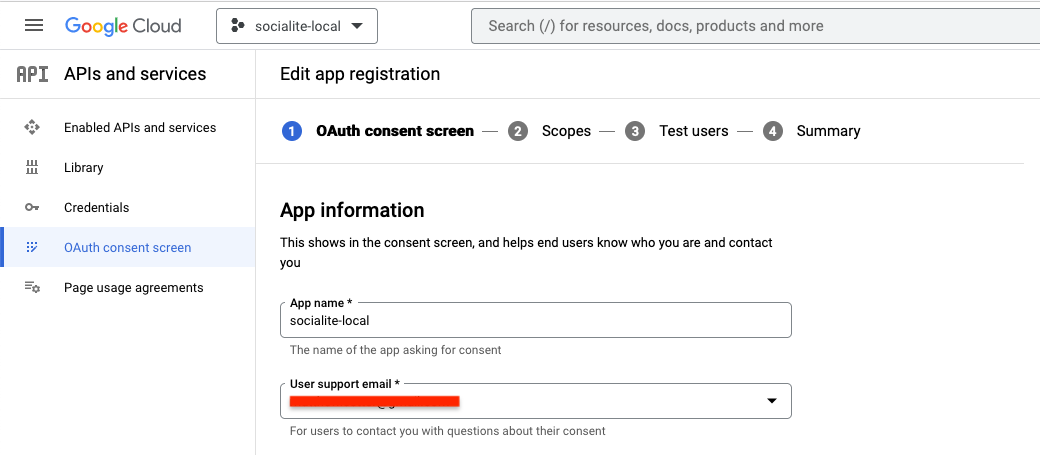The width and height of the screenshot is (1040, 455).
Task: Open Page usage agreements
Action: tap(134, 287)
